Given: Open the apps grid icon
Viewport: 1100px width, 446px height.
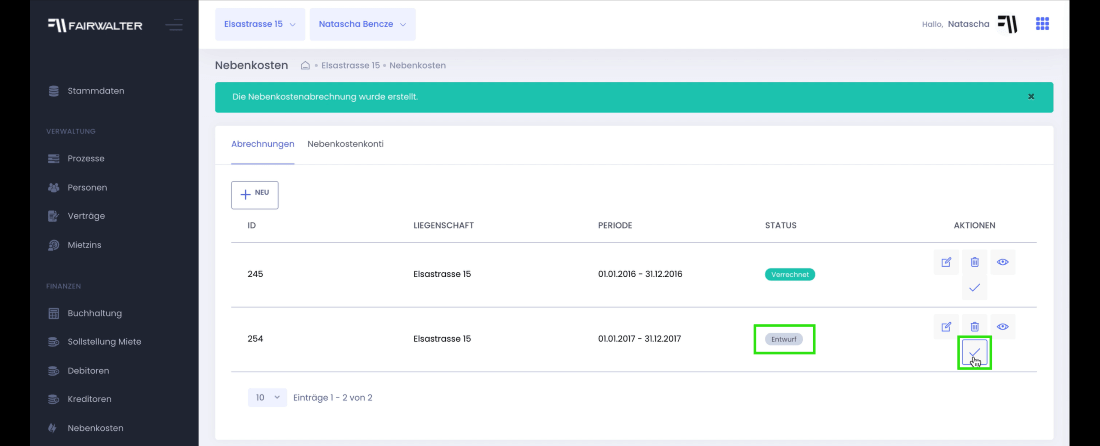Looking at the screenshot, I should point(1042,25).
